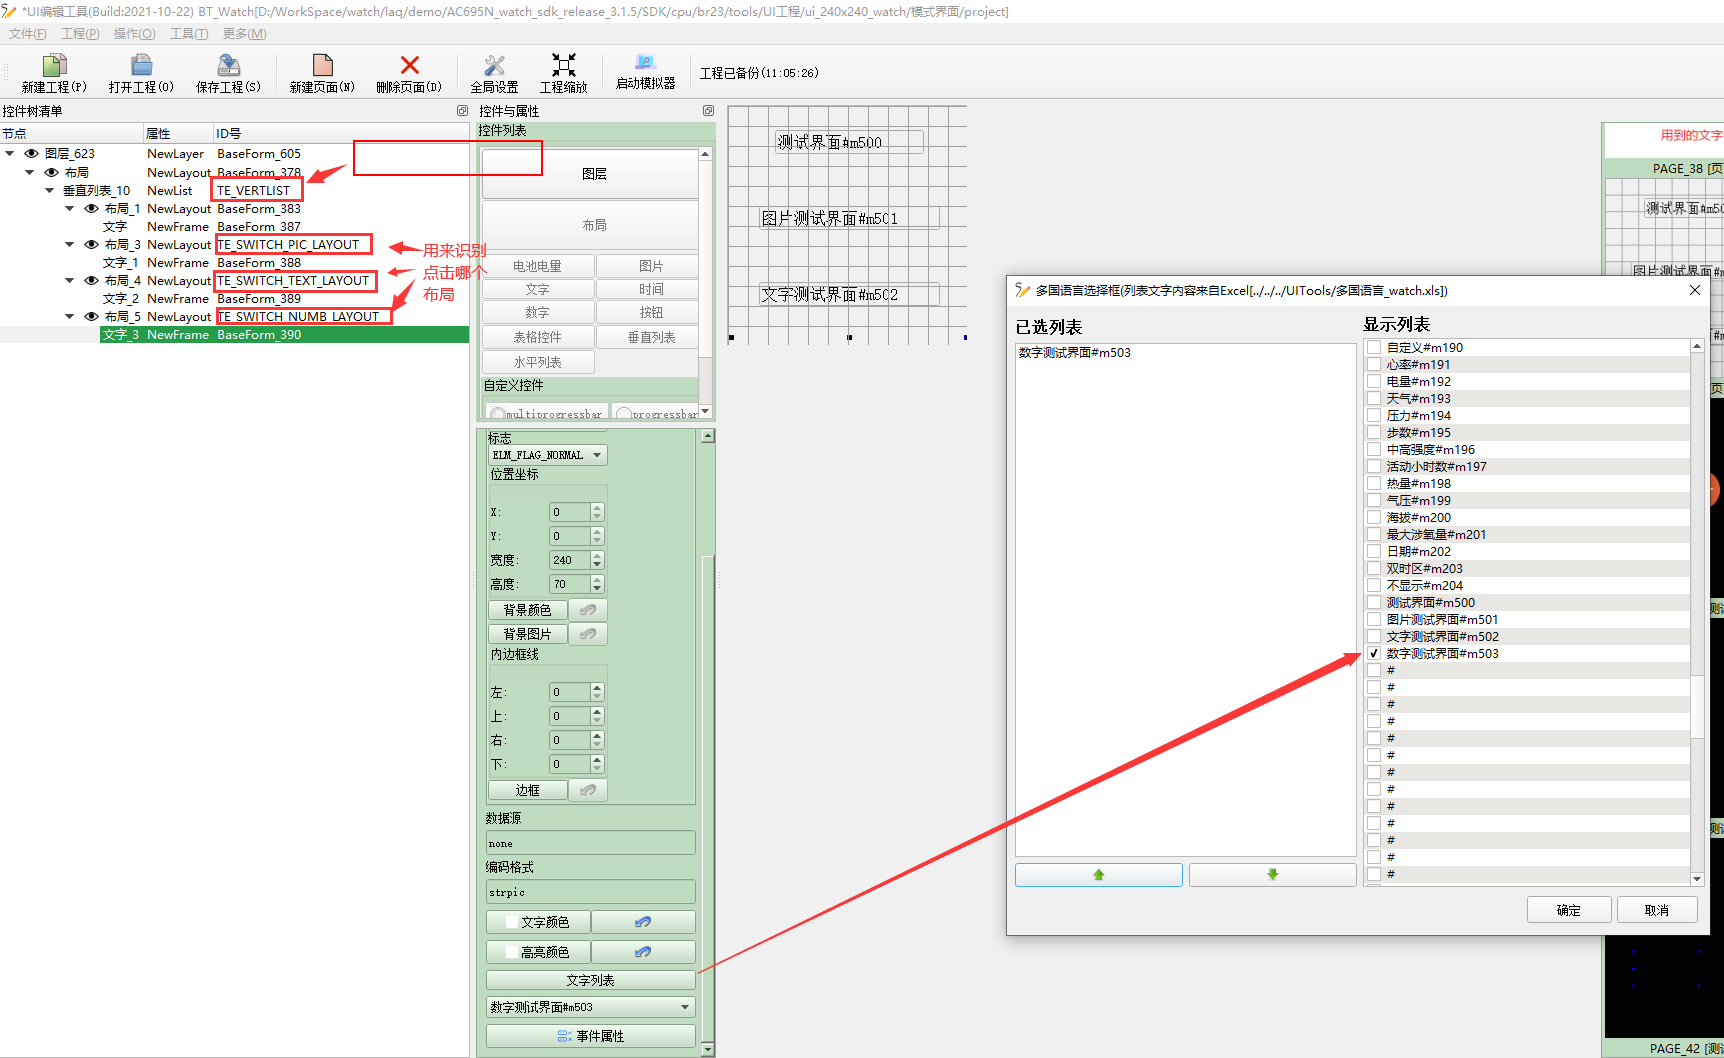
Task: Click the link icon next to 背景颜色
Action: tap(588, 610)
